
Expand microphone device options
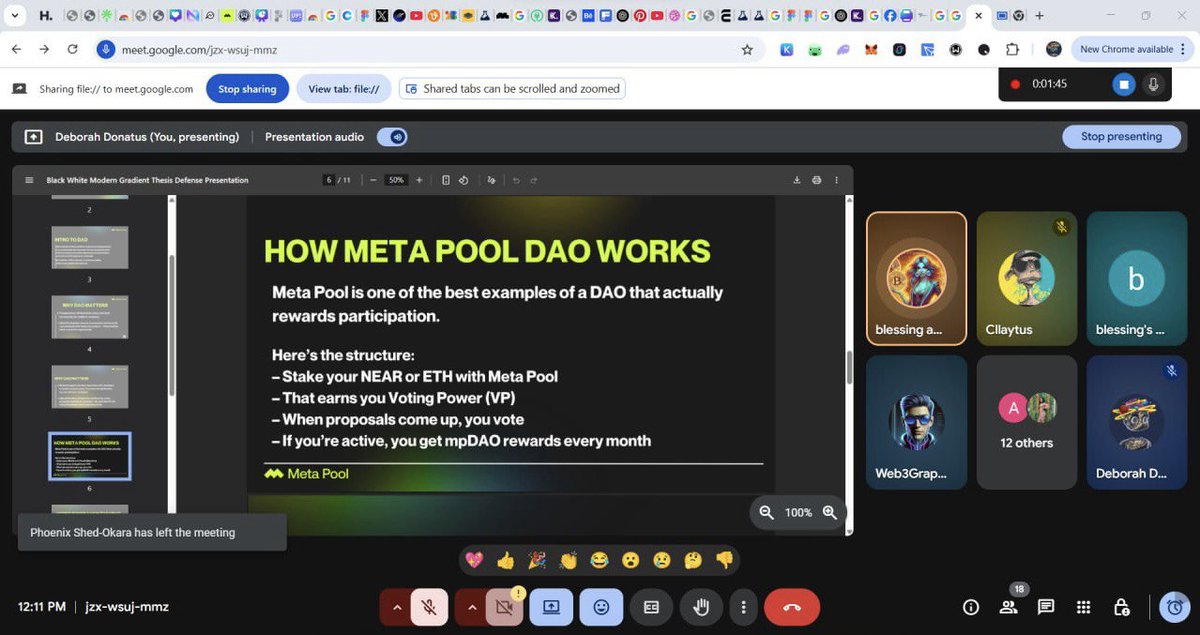(397, 607)
